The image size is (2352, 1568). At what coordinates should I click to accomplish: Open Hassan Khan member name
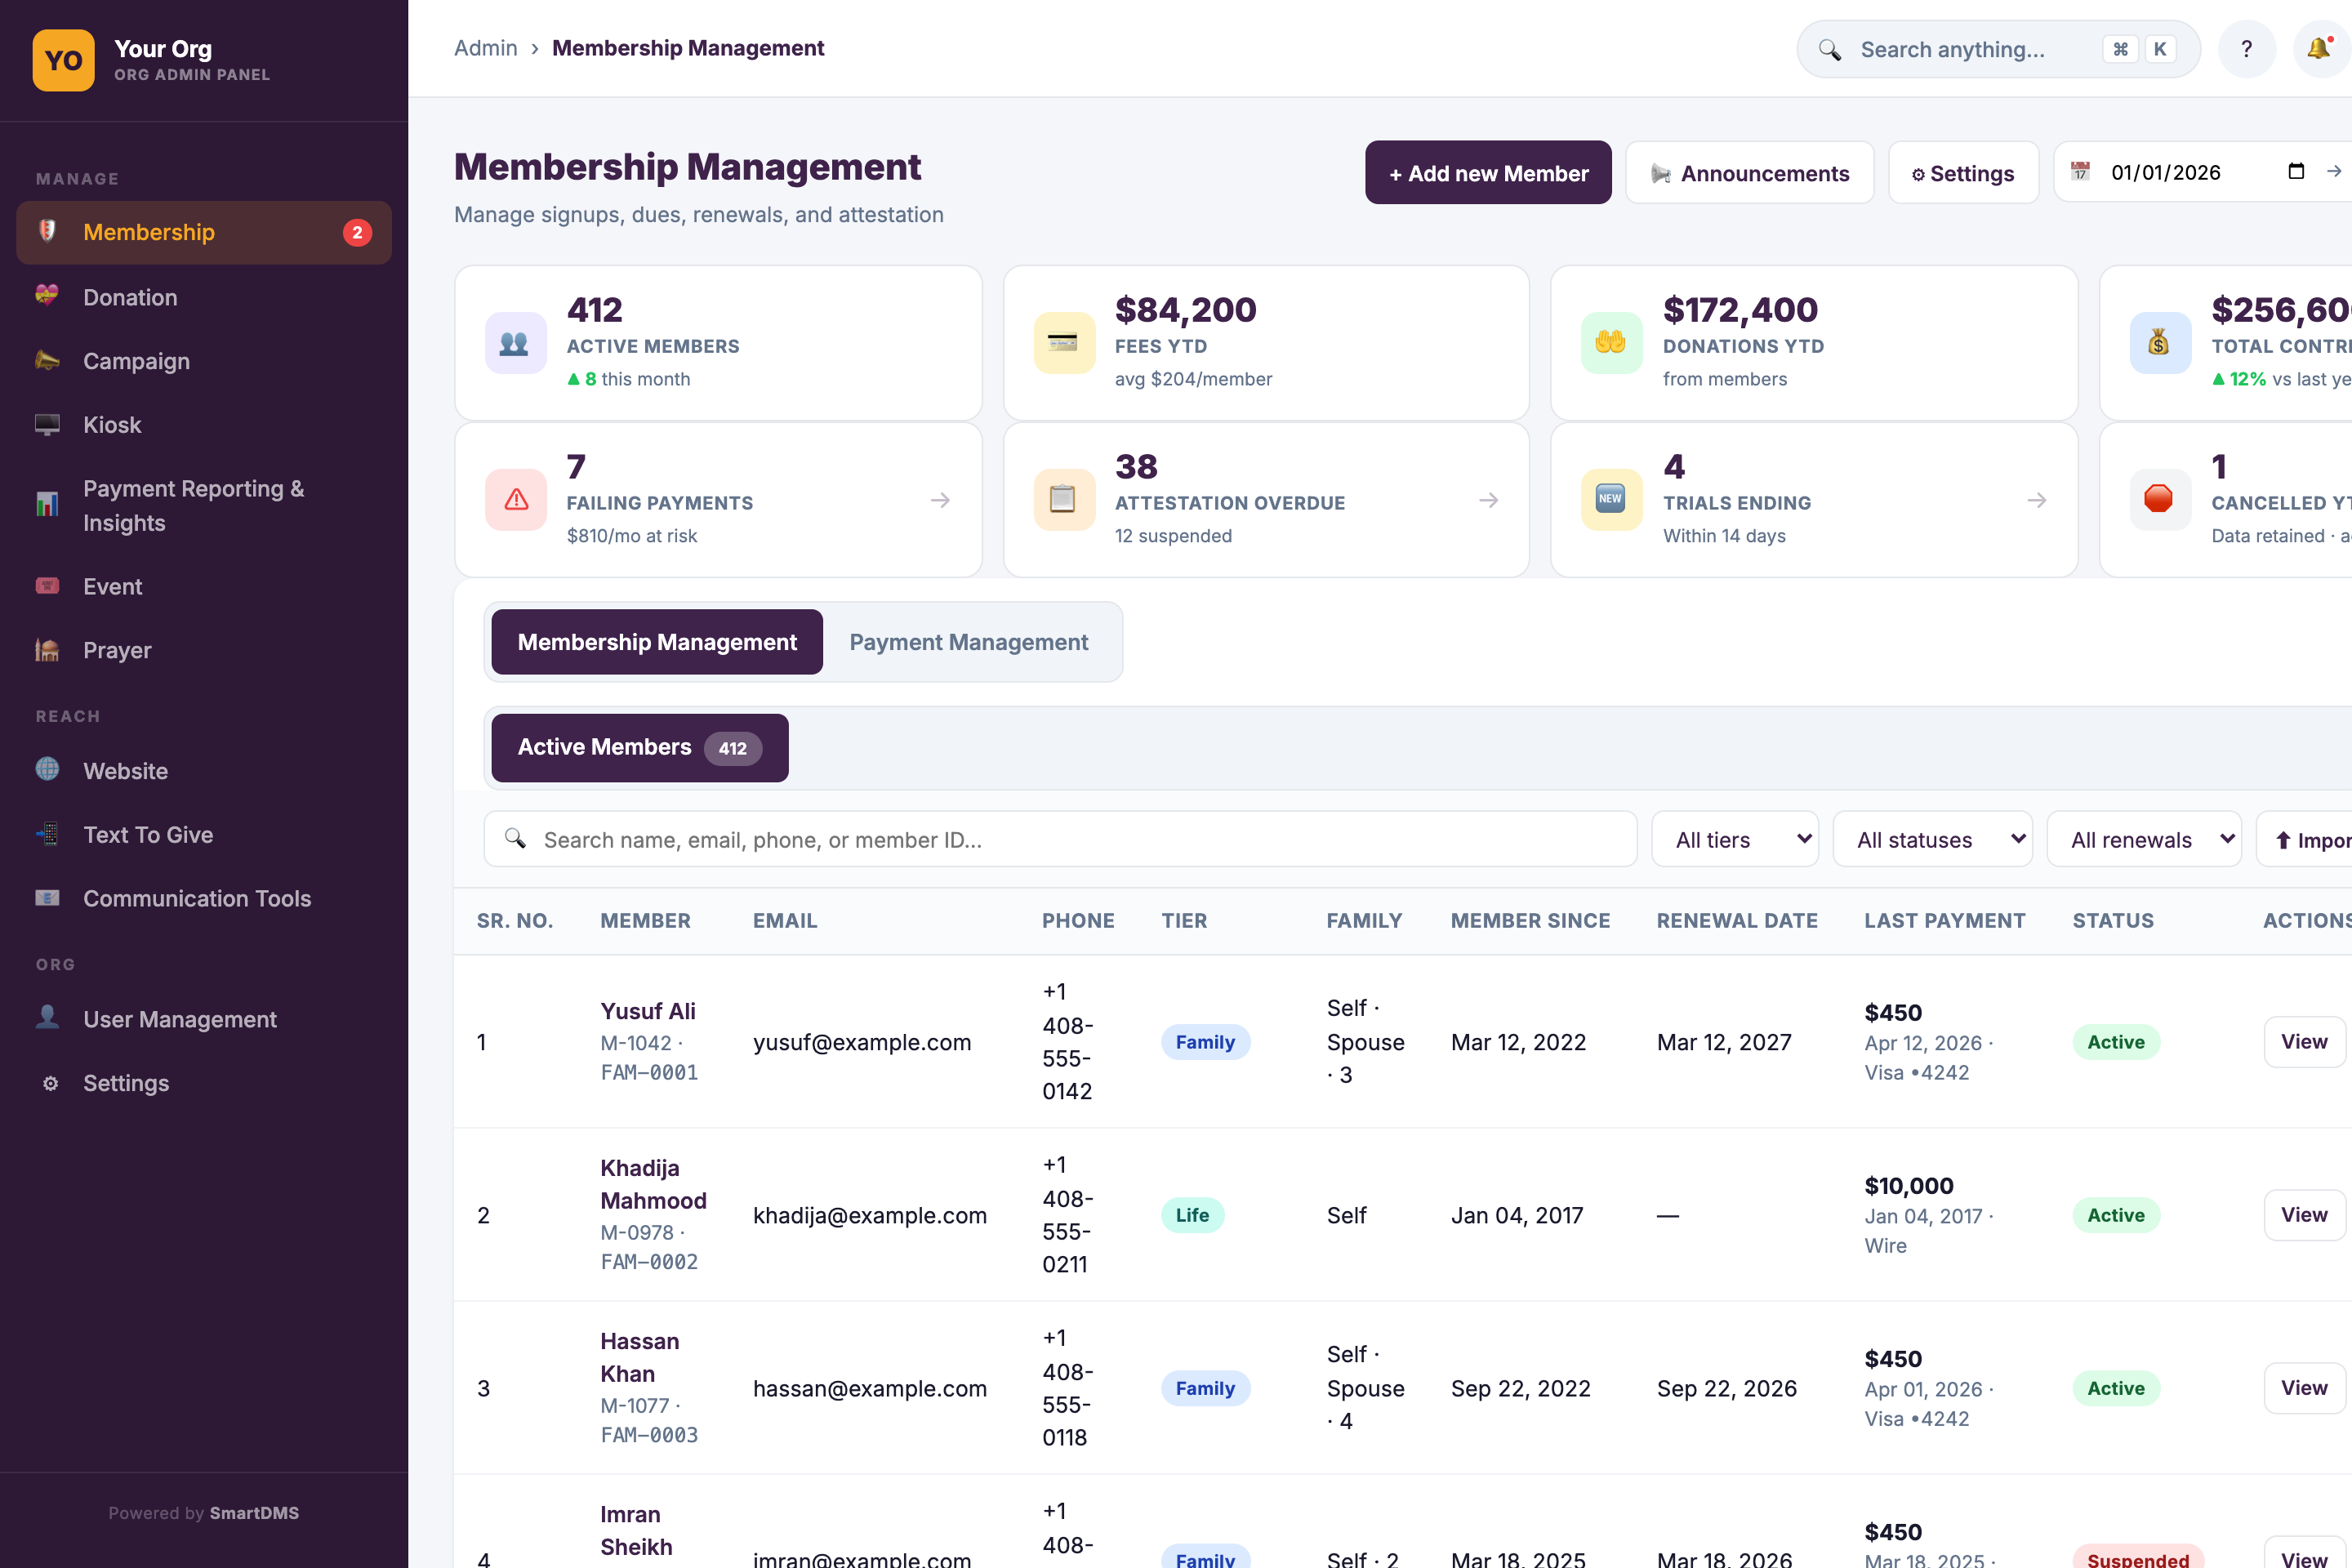(x=639, y=1357)
